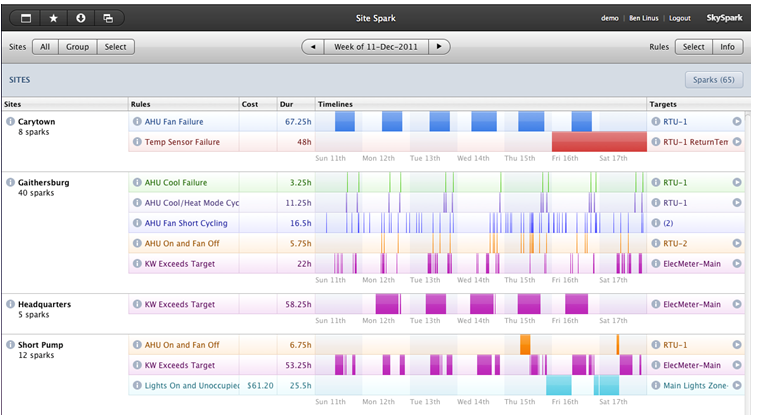Open the Week of 11-Dec-2011 date picker
758x416 pixels.
pos(376,47)
